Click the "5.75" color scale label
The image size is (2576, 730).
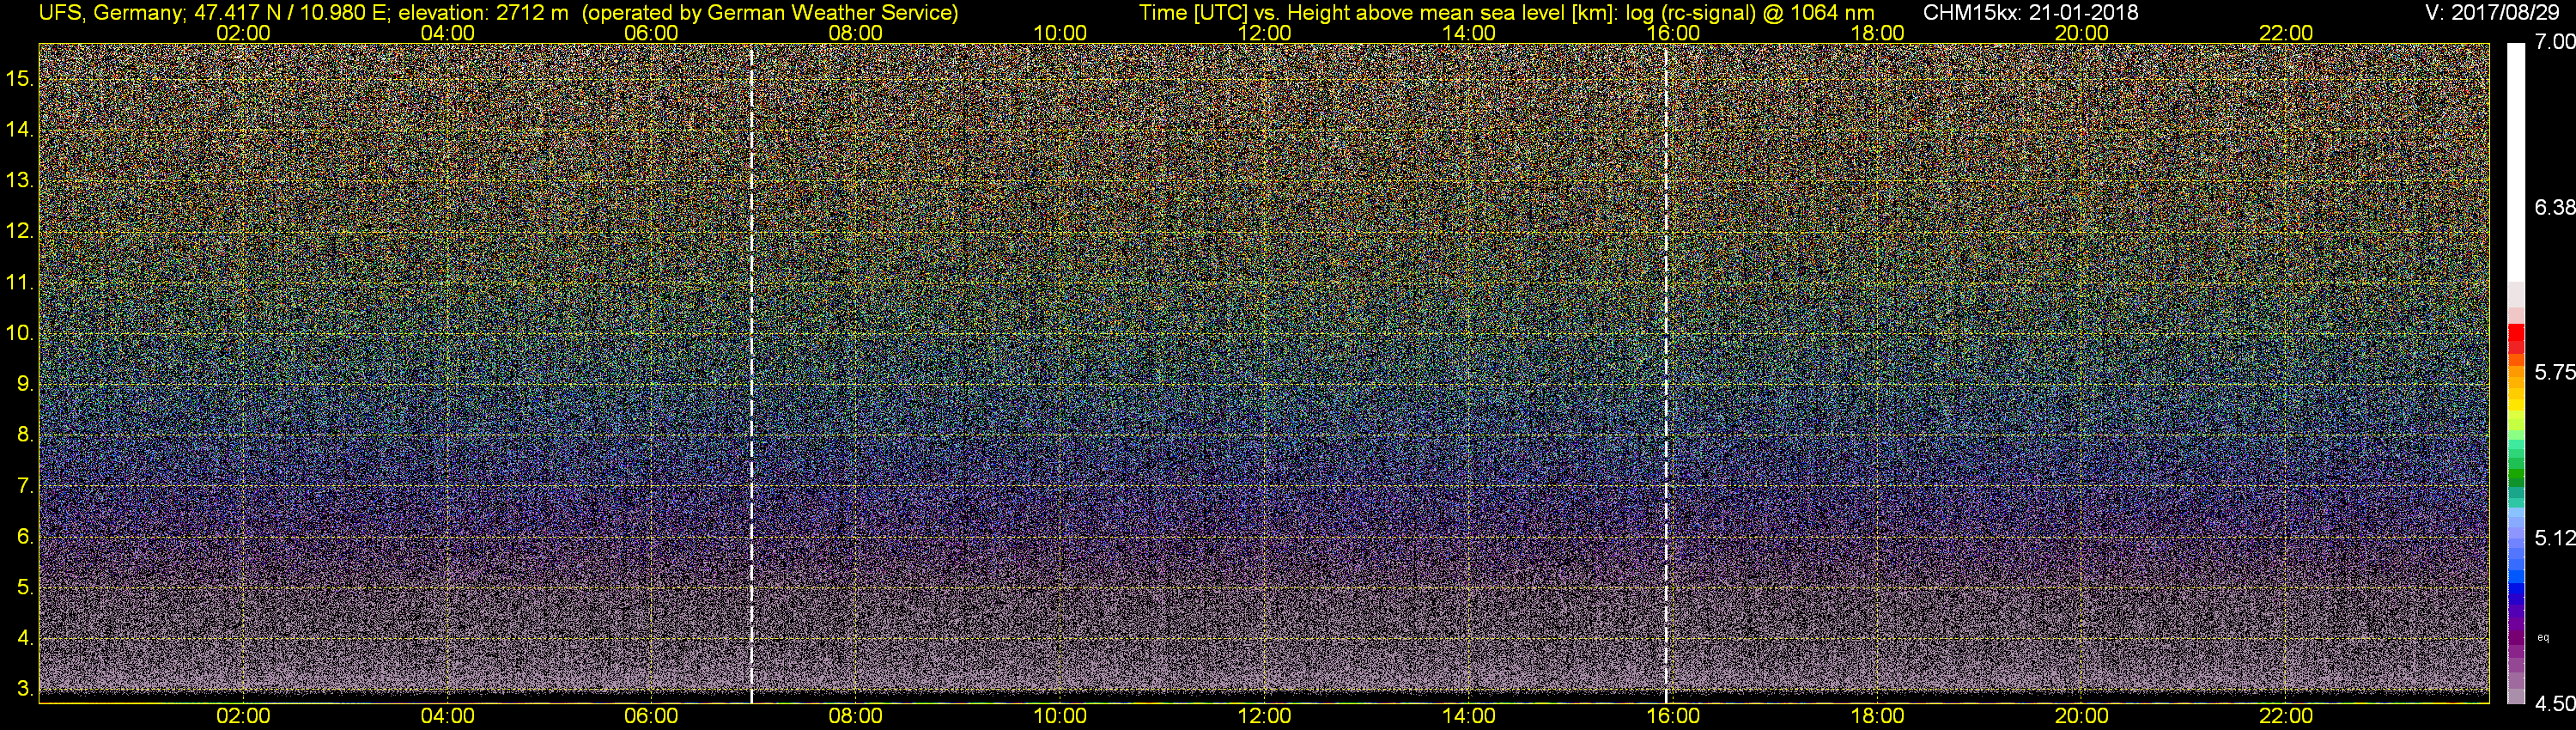pos(2555,372)
